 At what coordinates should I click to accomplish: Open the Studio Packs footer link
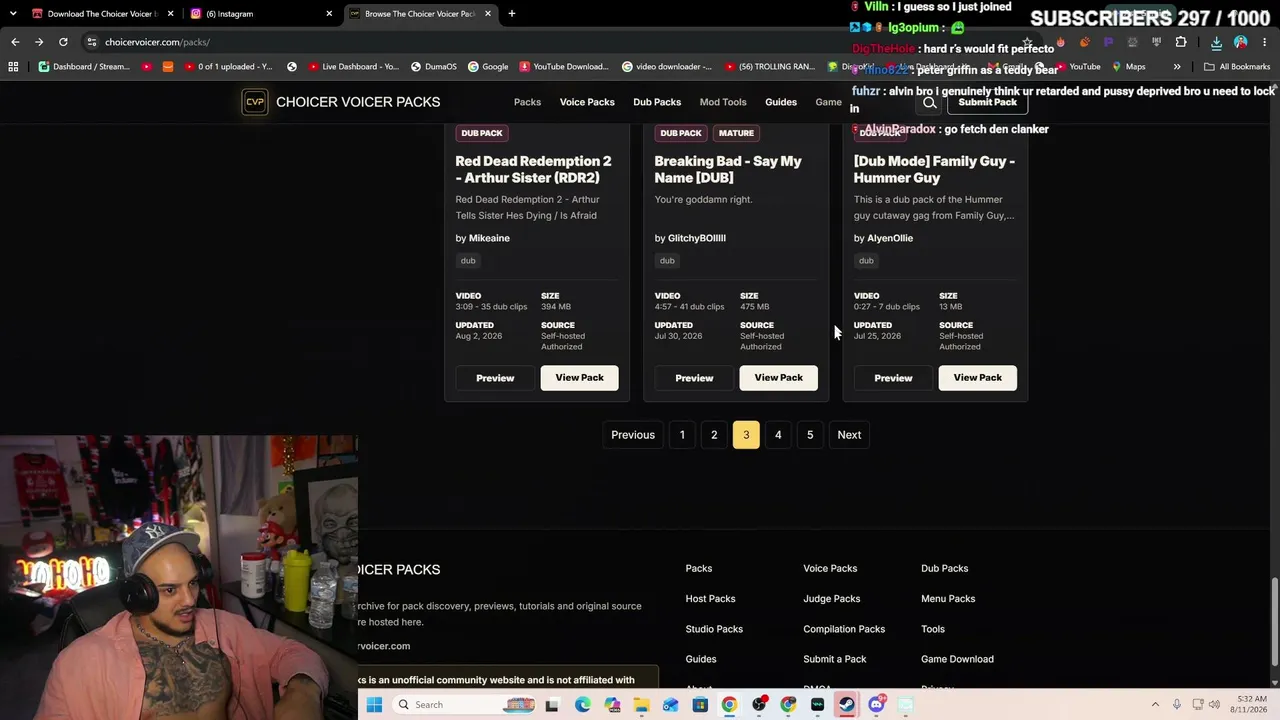tap(714, 629)
